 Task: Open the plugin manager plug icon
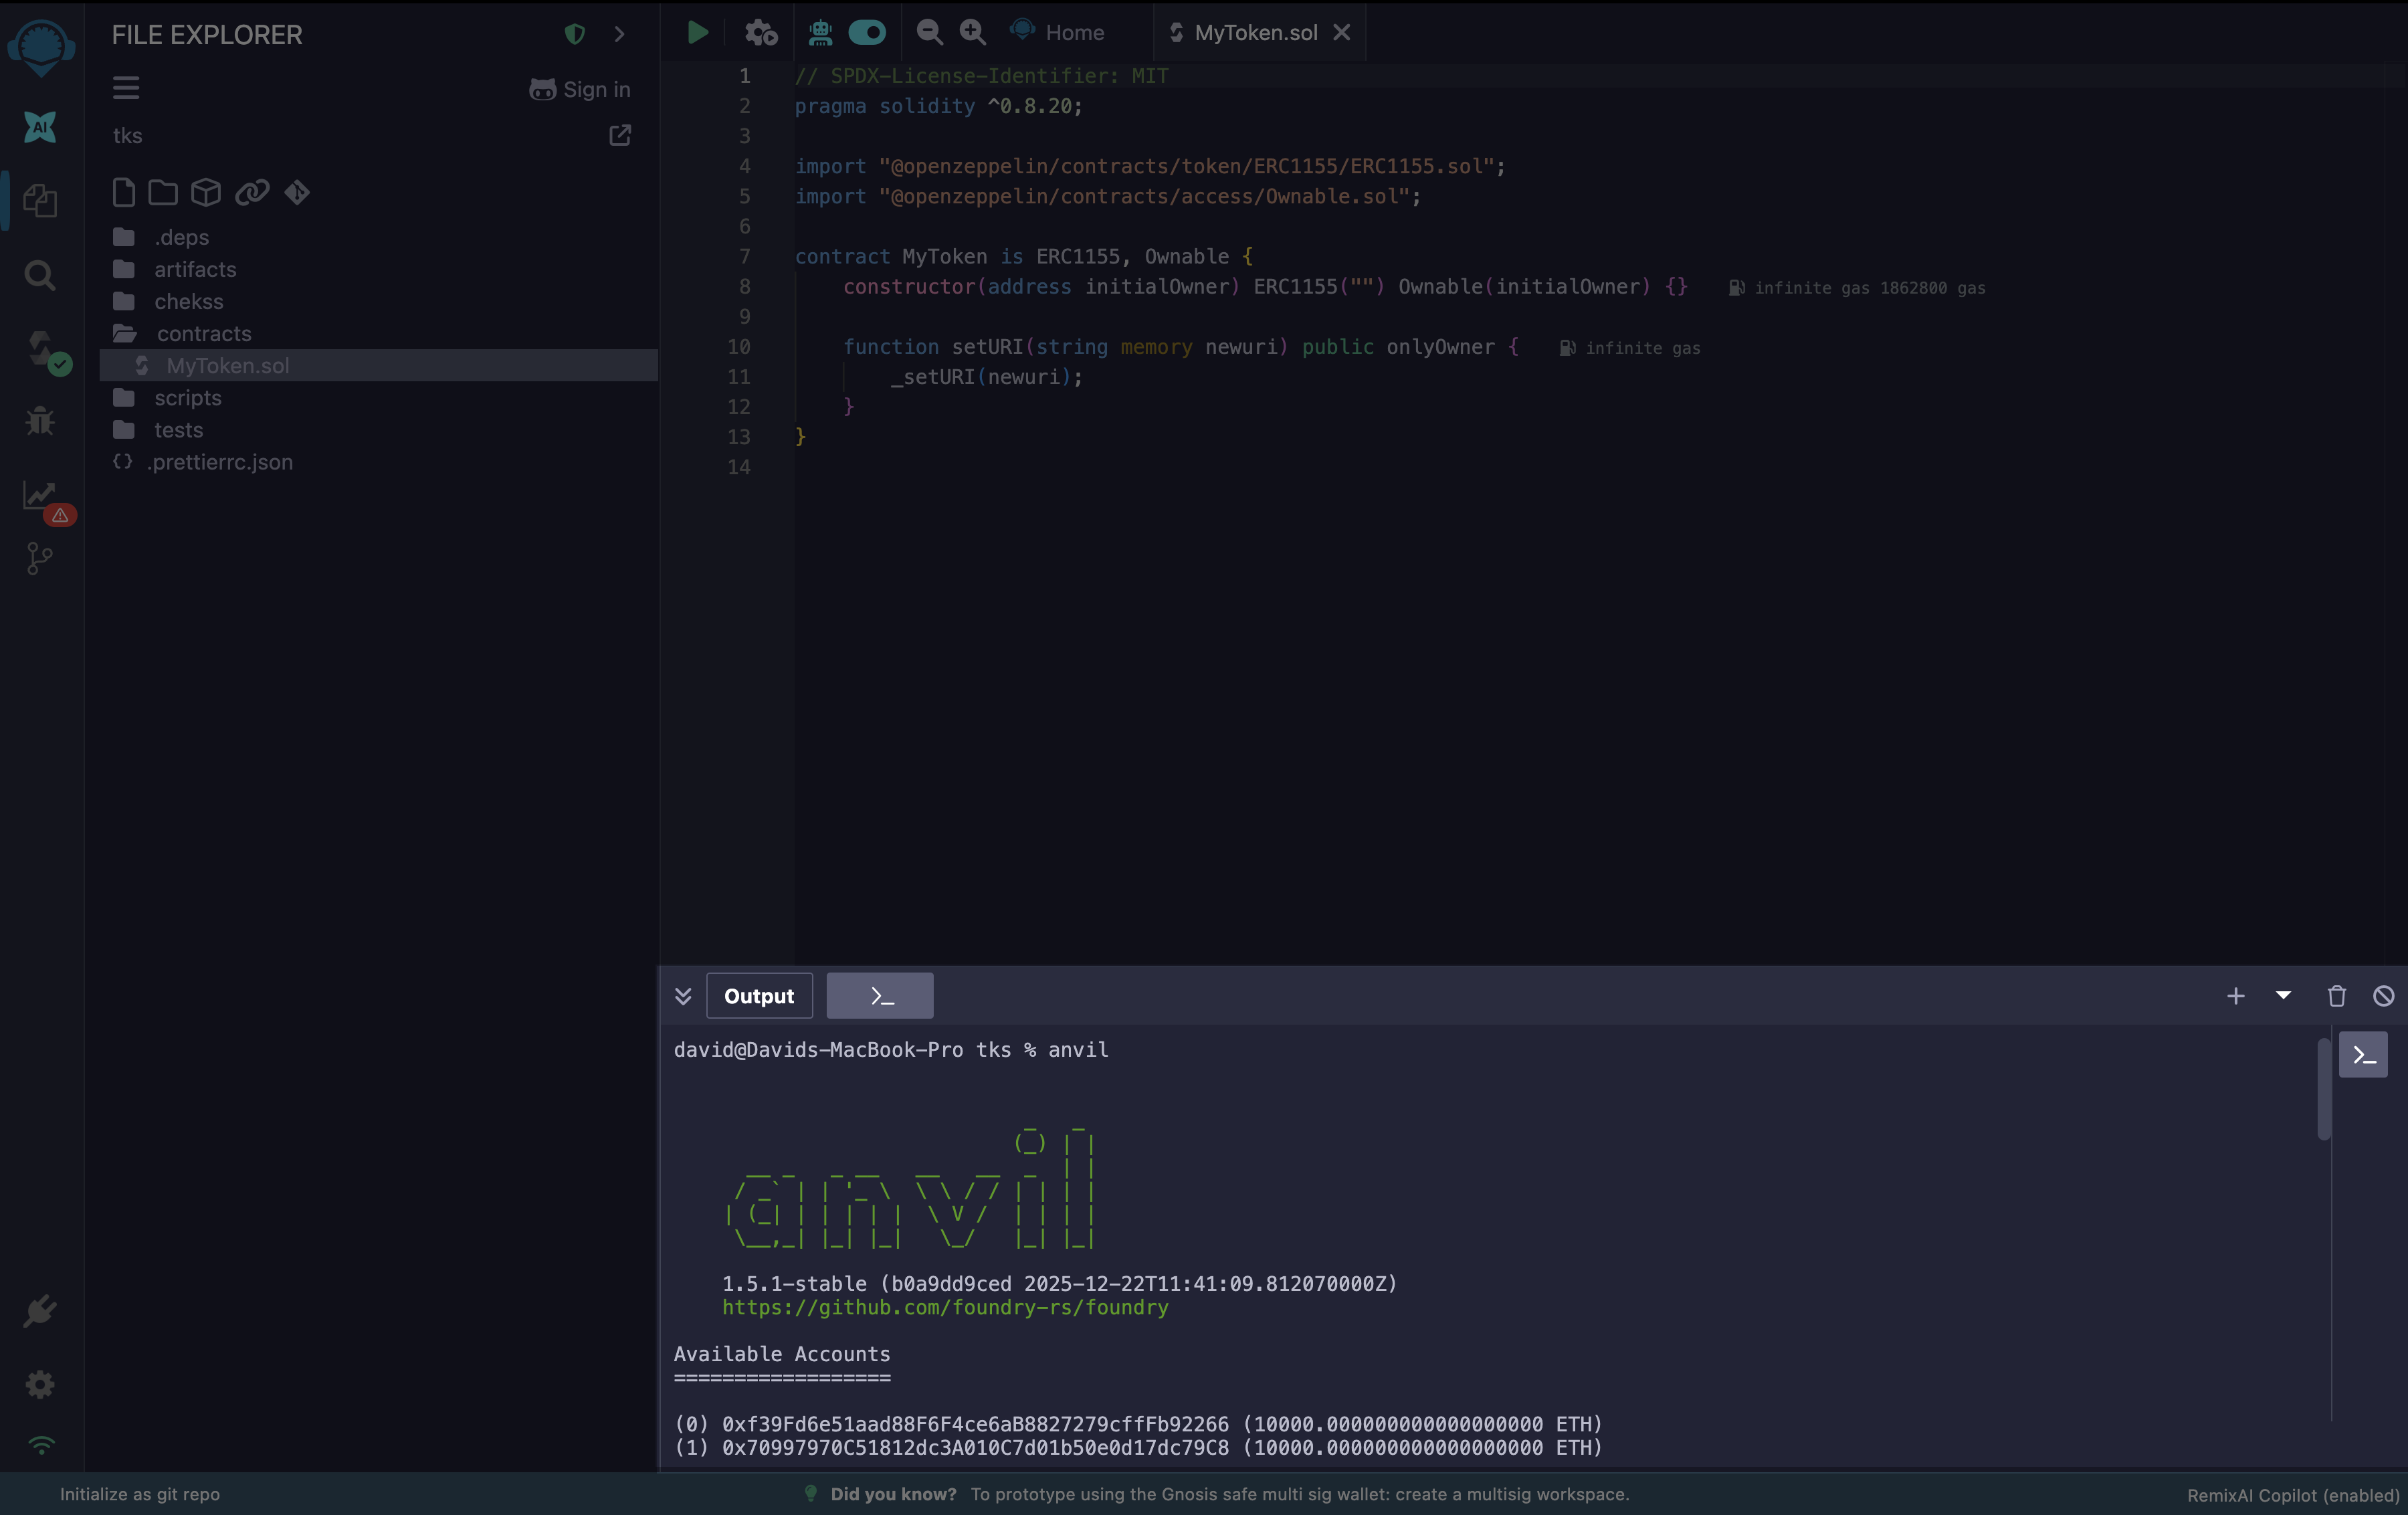pos(40,1310)
